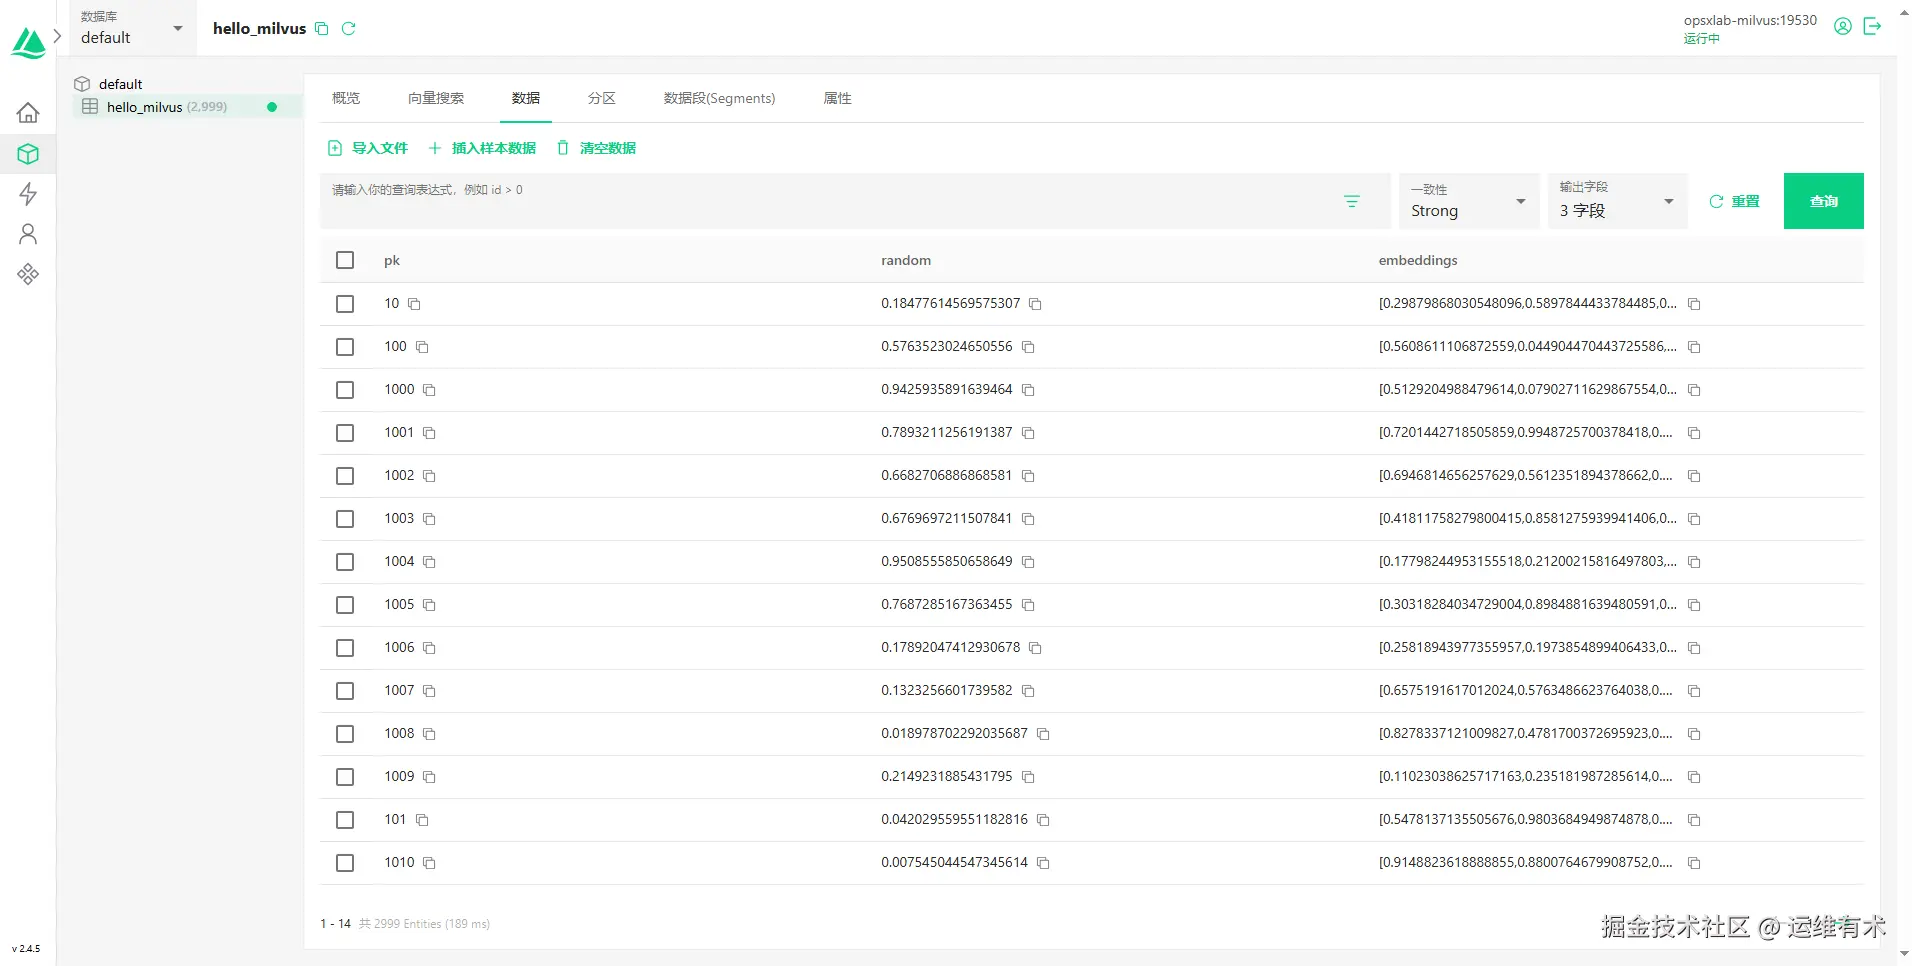The height and width of the screenshot is (966, 1912).
Task: Open user management via person icon
Action: (x=27, y=234)
